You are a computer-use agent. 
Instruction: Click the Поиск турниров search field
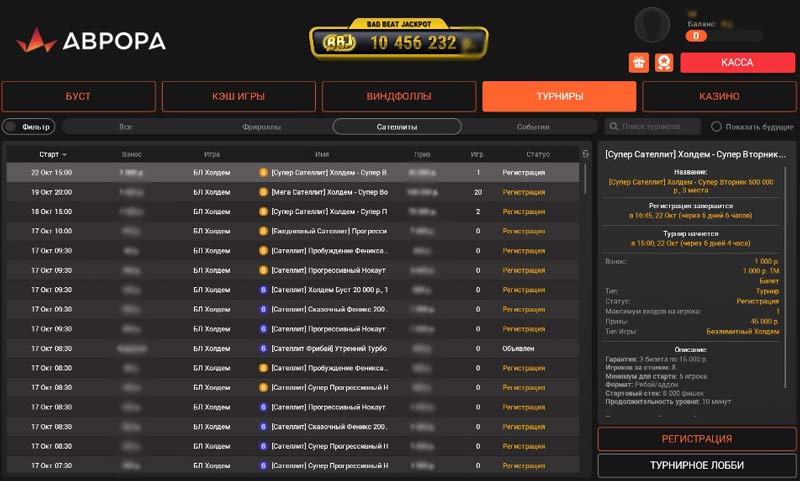pos(660,127)
